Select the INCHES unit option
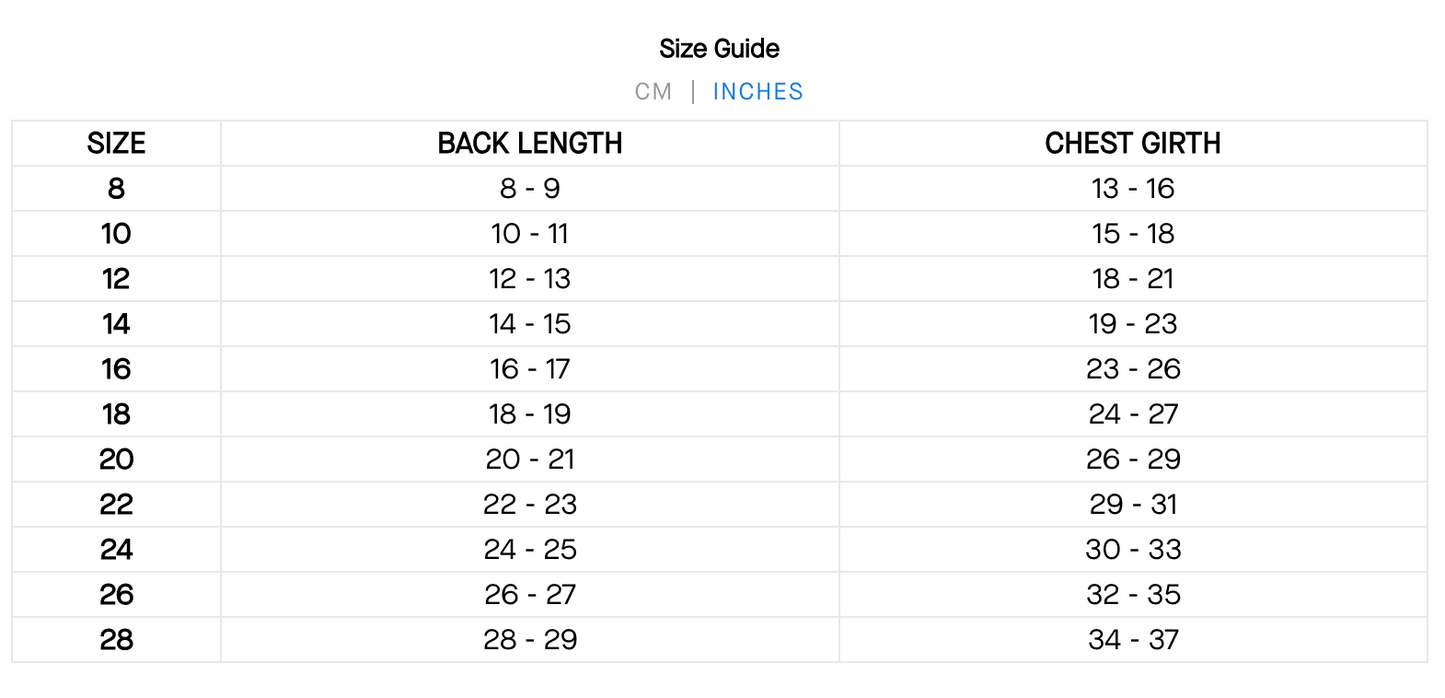This screenshot has height=698, width=1445. click(758, 92)
